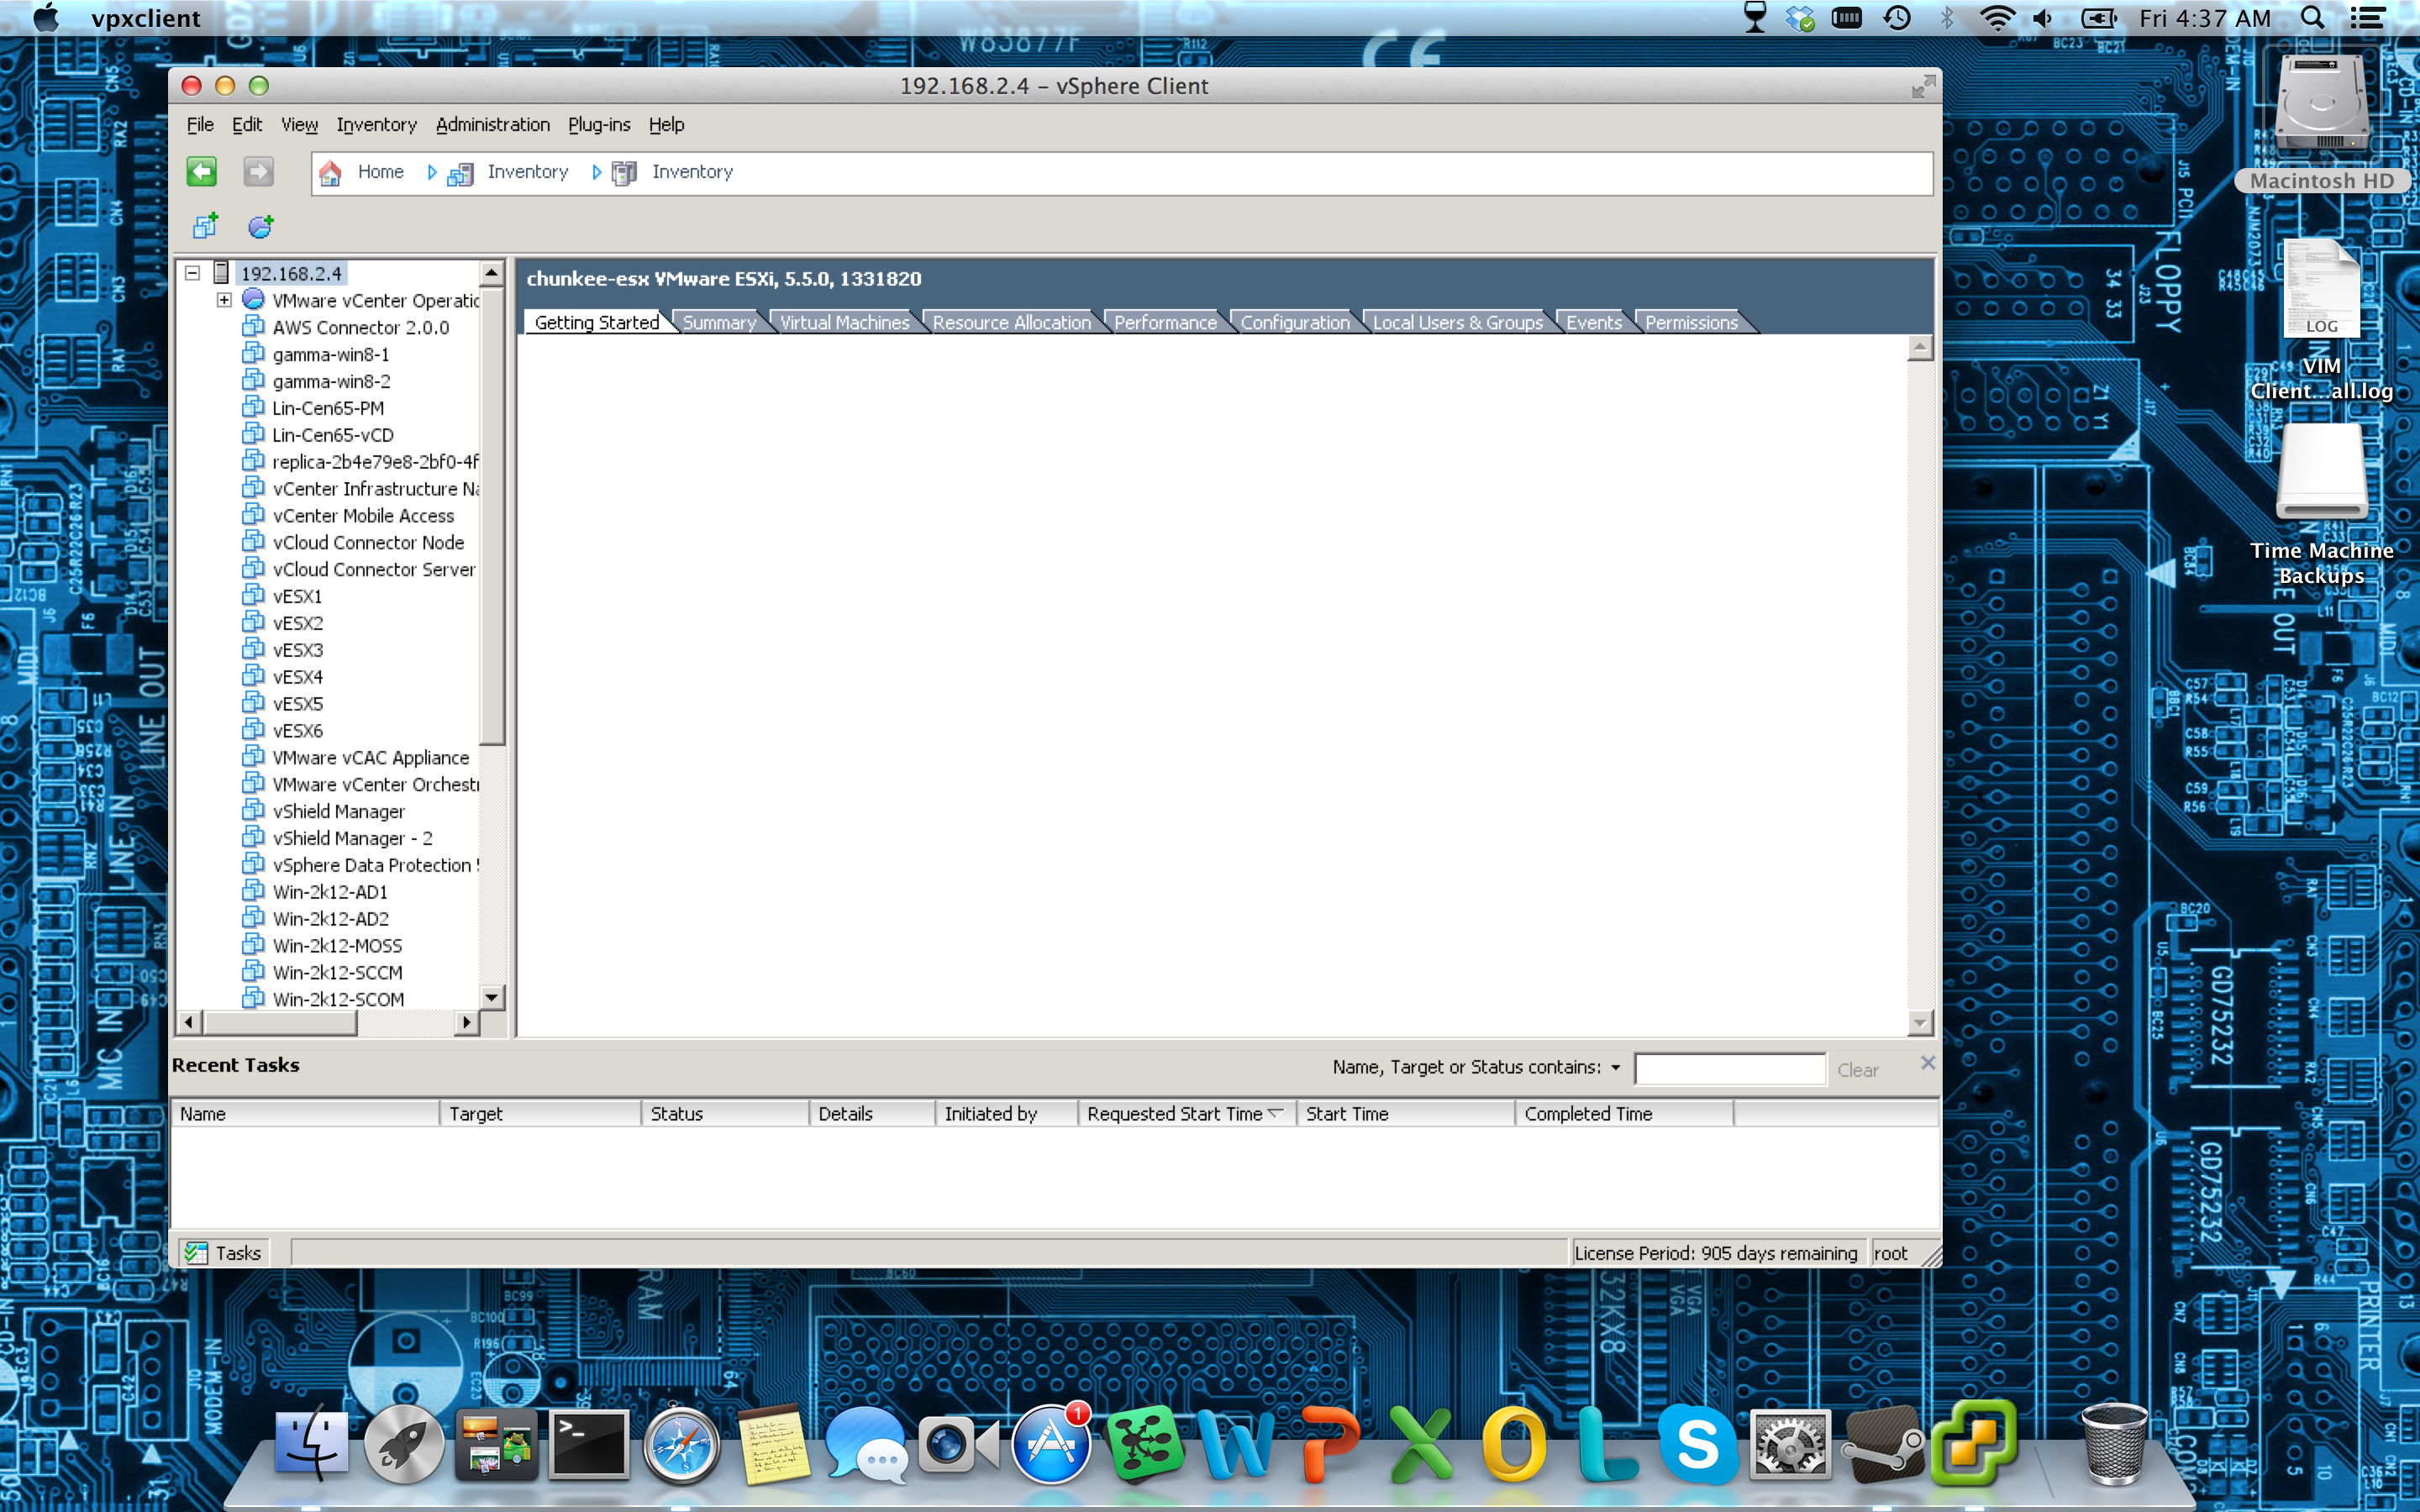This screenshot has height=1512, width=2420.
Task: Click the Tasks icon in the status bar
Action: 197,1253
